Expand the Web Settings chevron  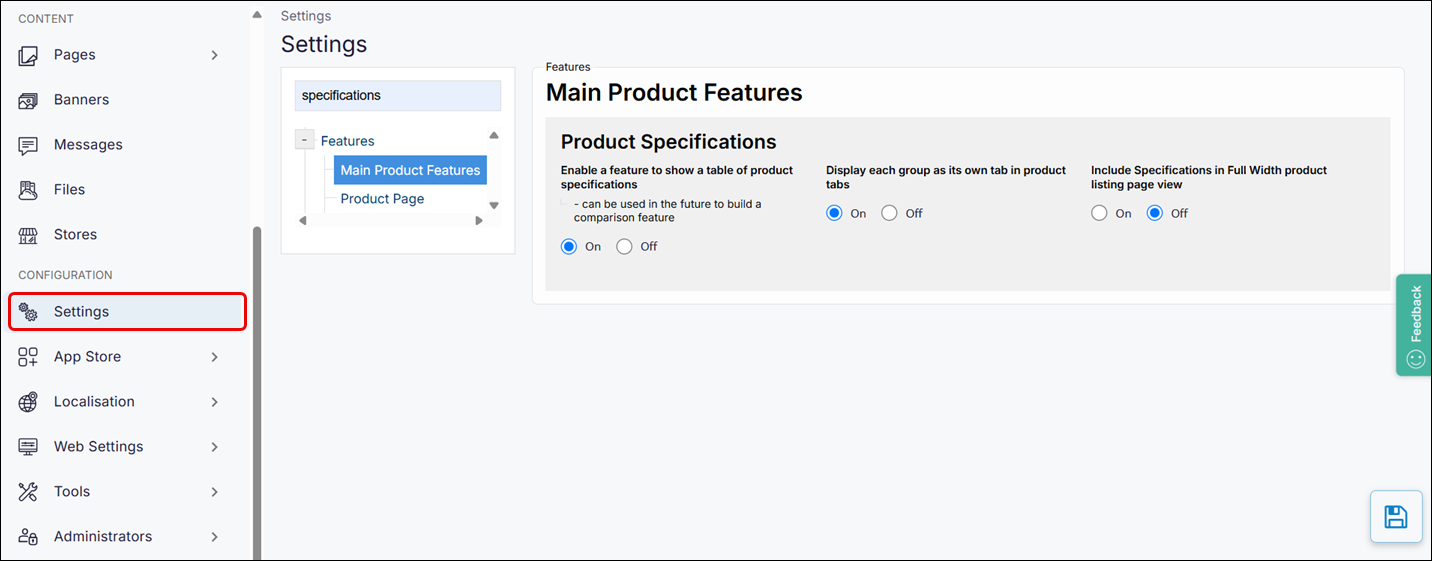214,447
